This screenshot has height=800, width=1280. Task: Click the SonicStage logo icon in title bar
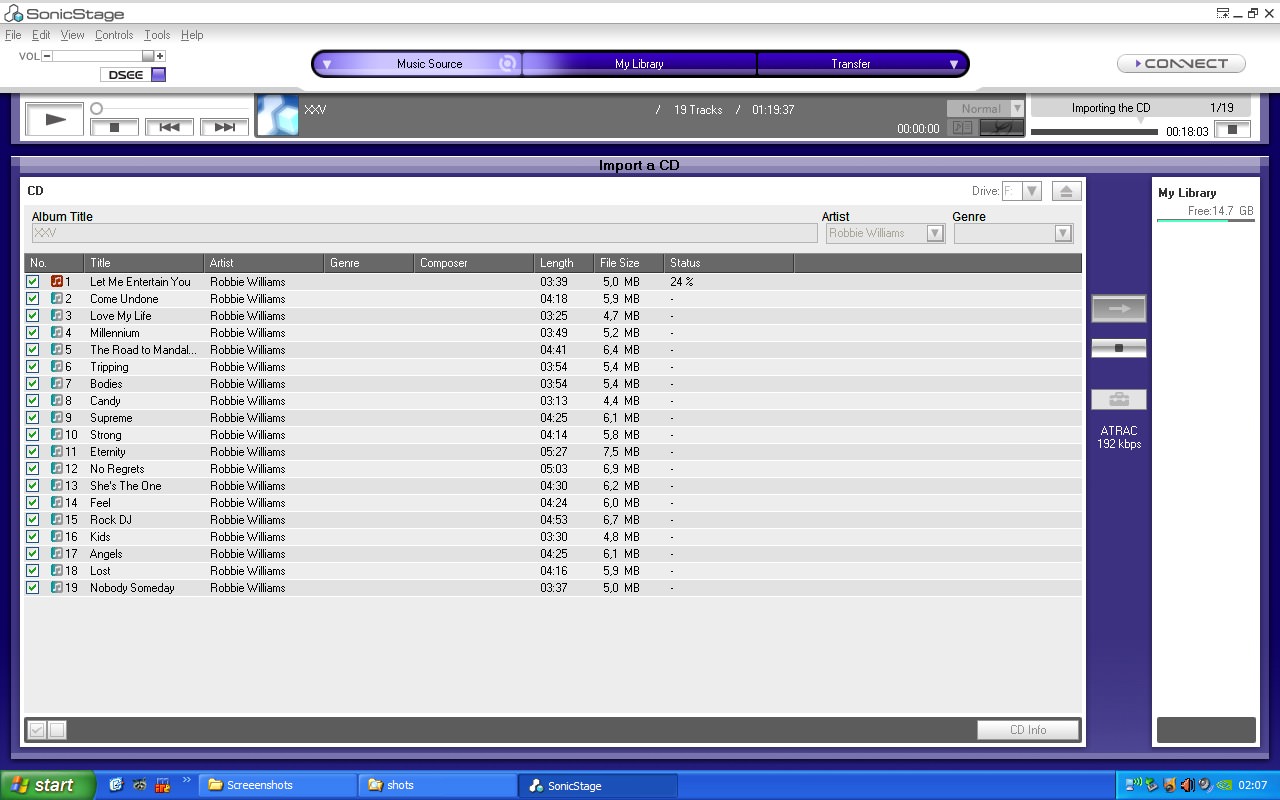13,14
